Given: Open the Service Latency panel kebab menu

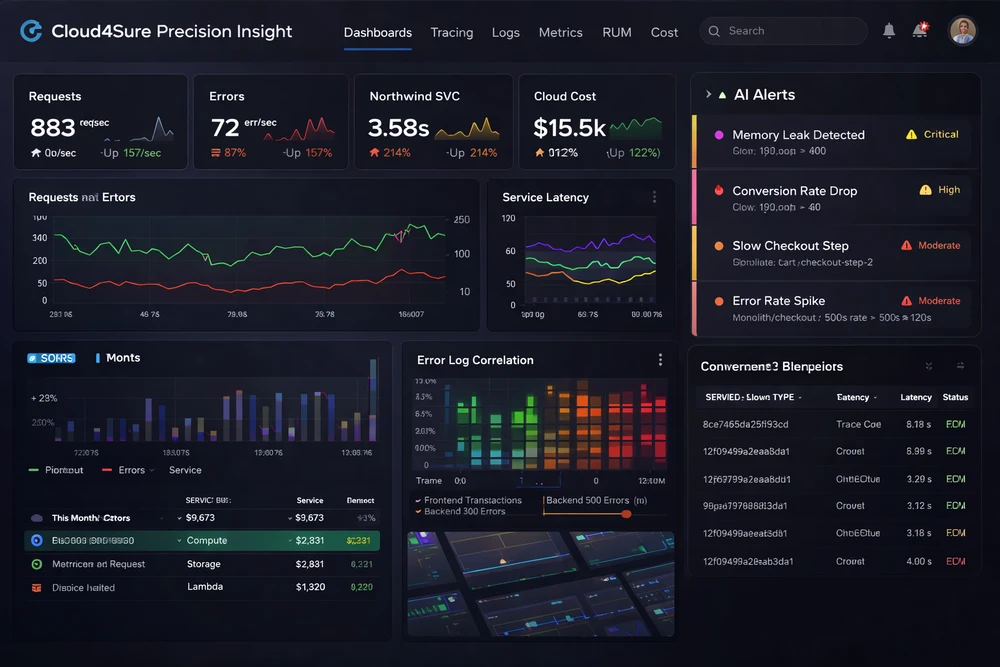Looking at the screenshot, I should [657, 197].
